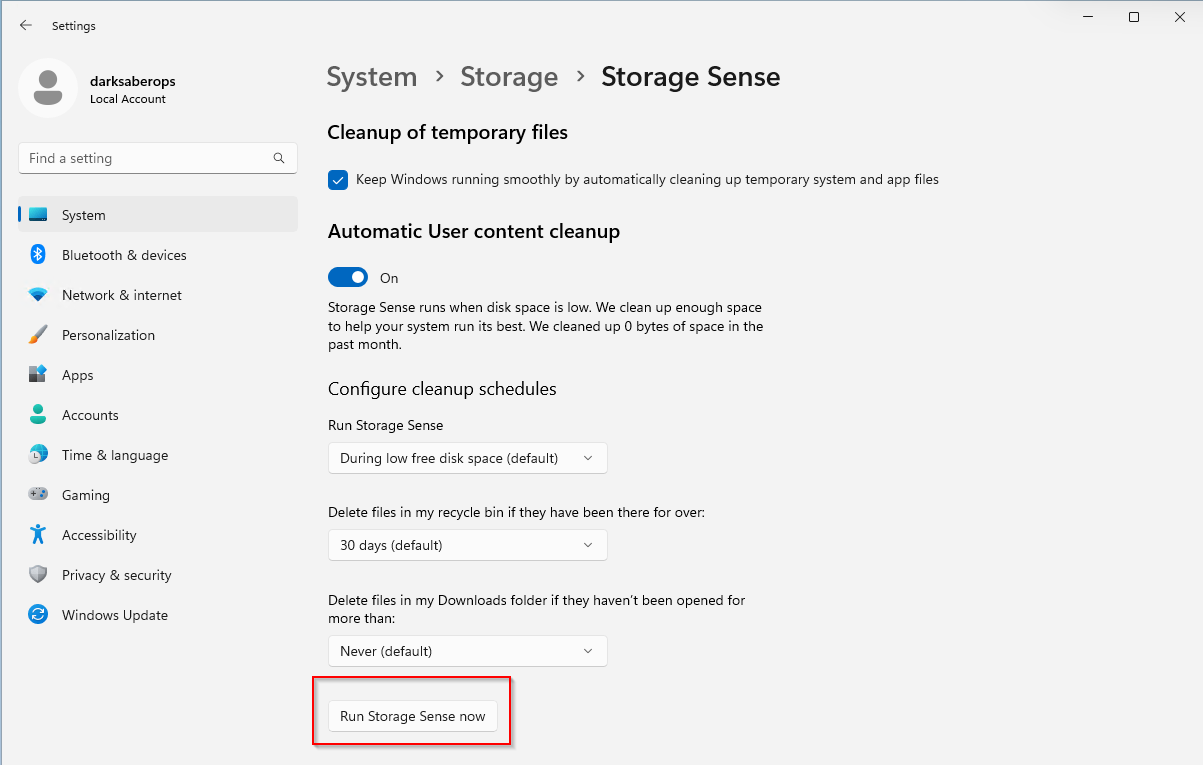Click the Personalization brush icon
This screenshot has width=1203, height=765.
[37, 335]
